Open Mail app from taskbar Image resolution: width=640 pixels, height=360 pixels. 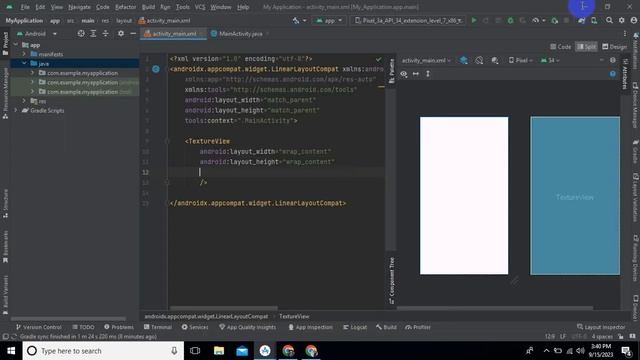[242, 351]
